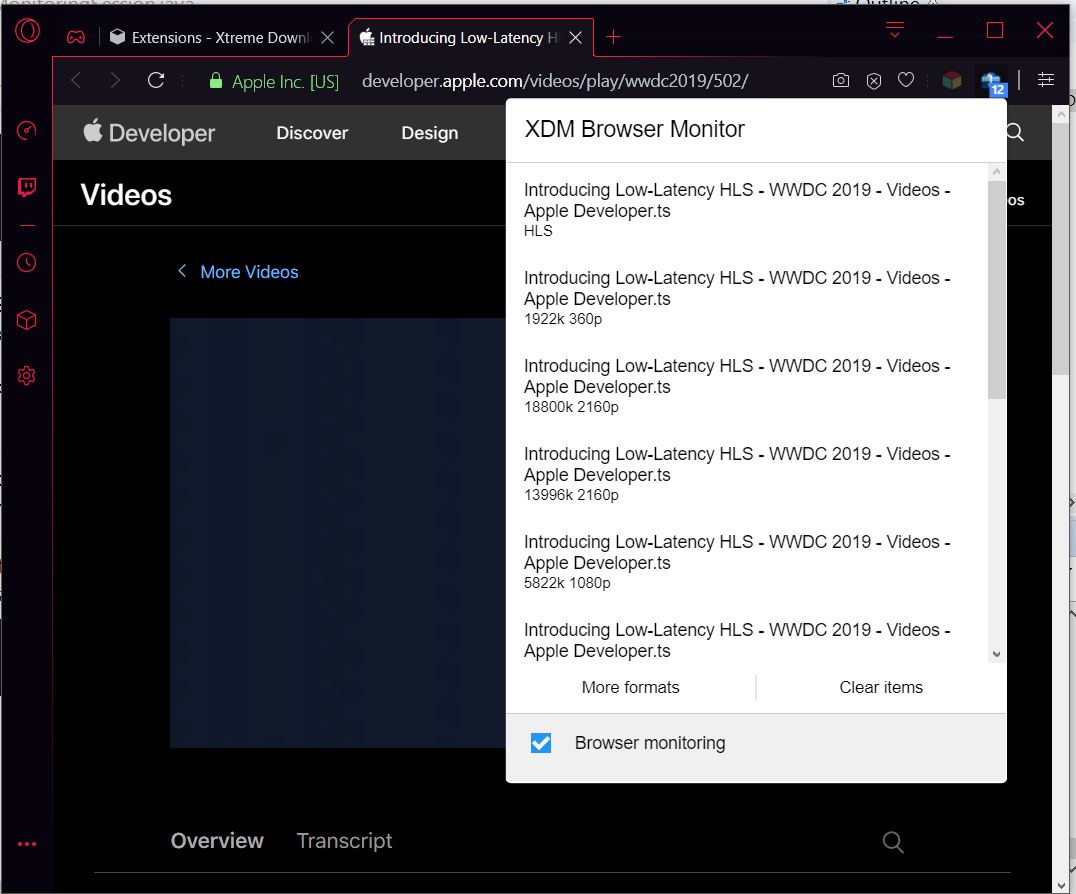Click the cube extension icon in the toolbar
This screenshot has height=894, width=1076.
[951, 80]
